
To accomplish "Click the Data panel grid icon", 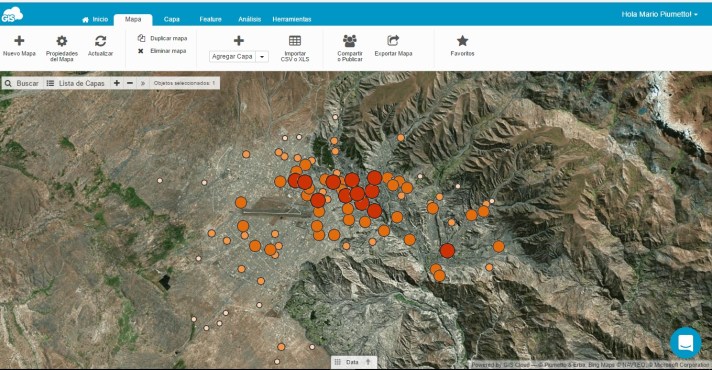I will (338, 362).
